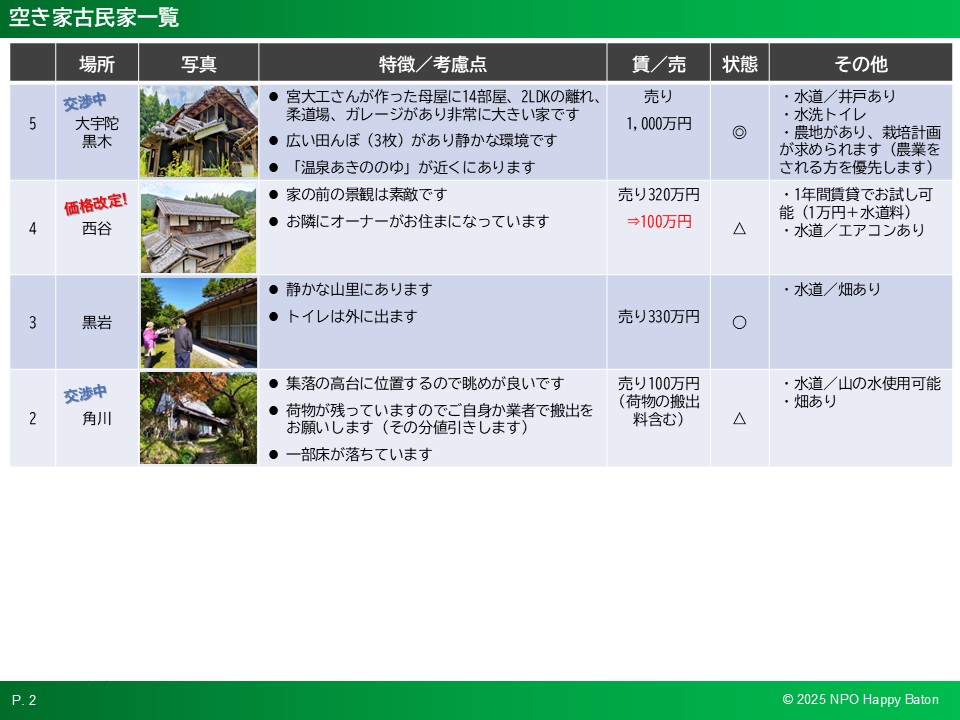Select the 賃／売 column header

(x=658, y=64)
